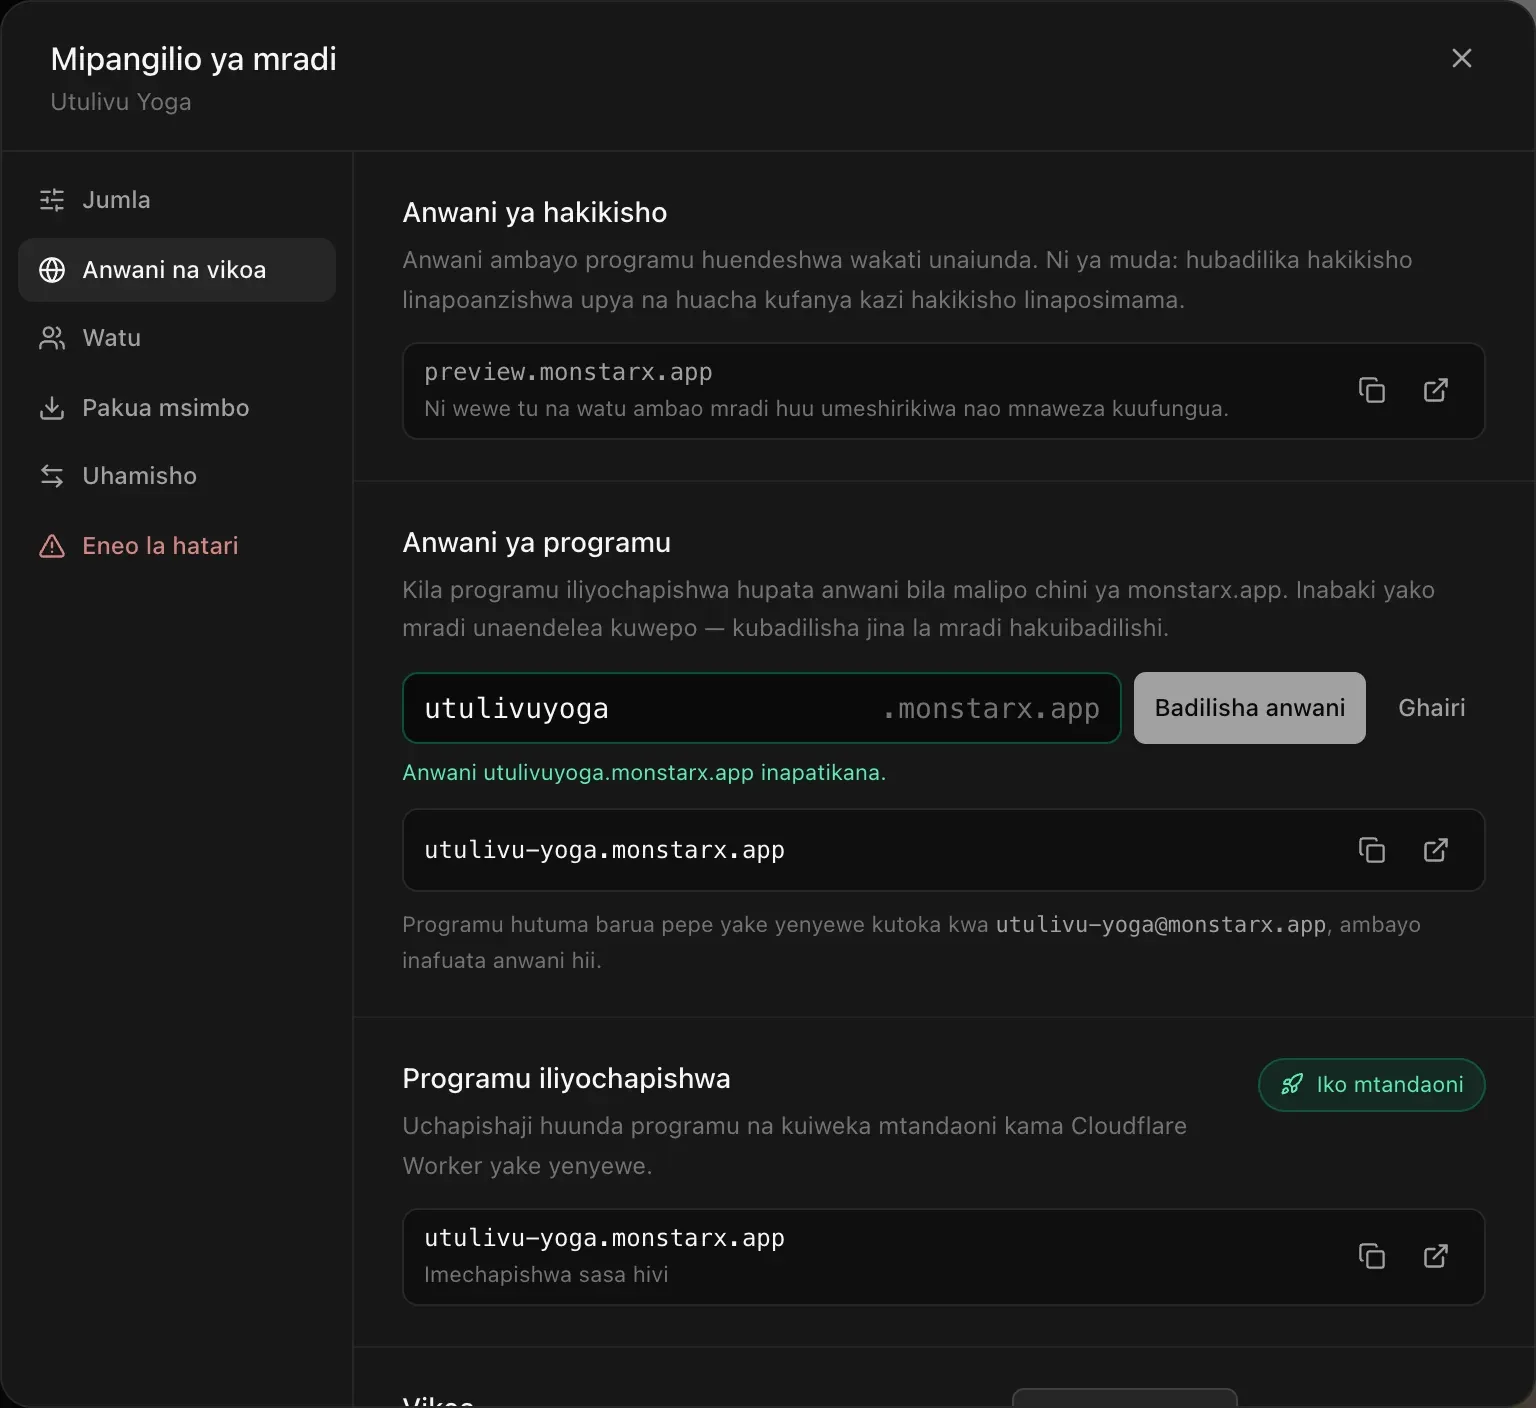Switch to the Uhamisho section

[x=177, y=476]
